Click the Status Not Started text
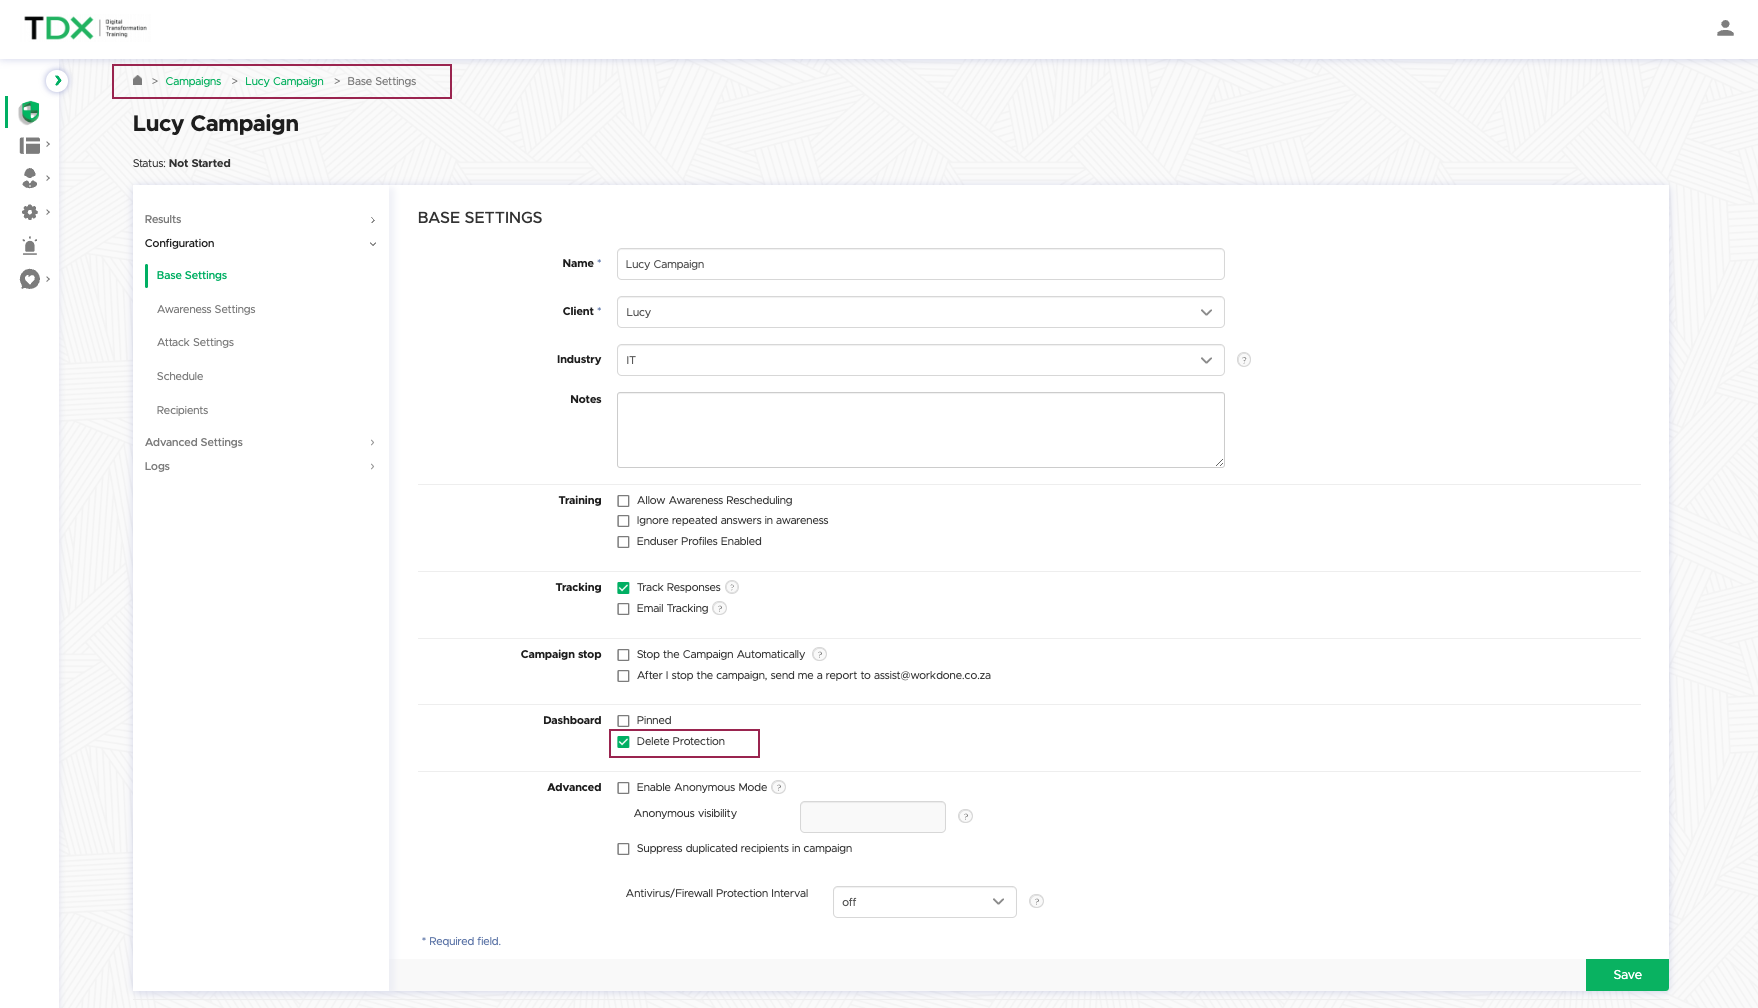The height and width of the screenshot is (1008, 1758). (x=182, y=163)
